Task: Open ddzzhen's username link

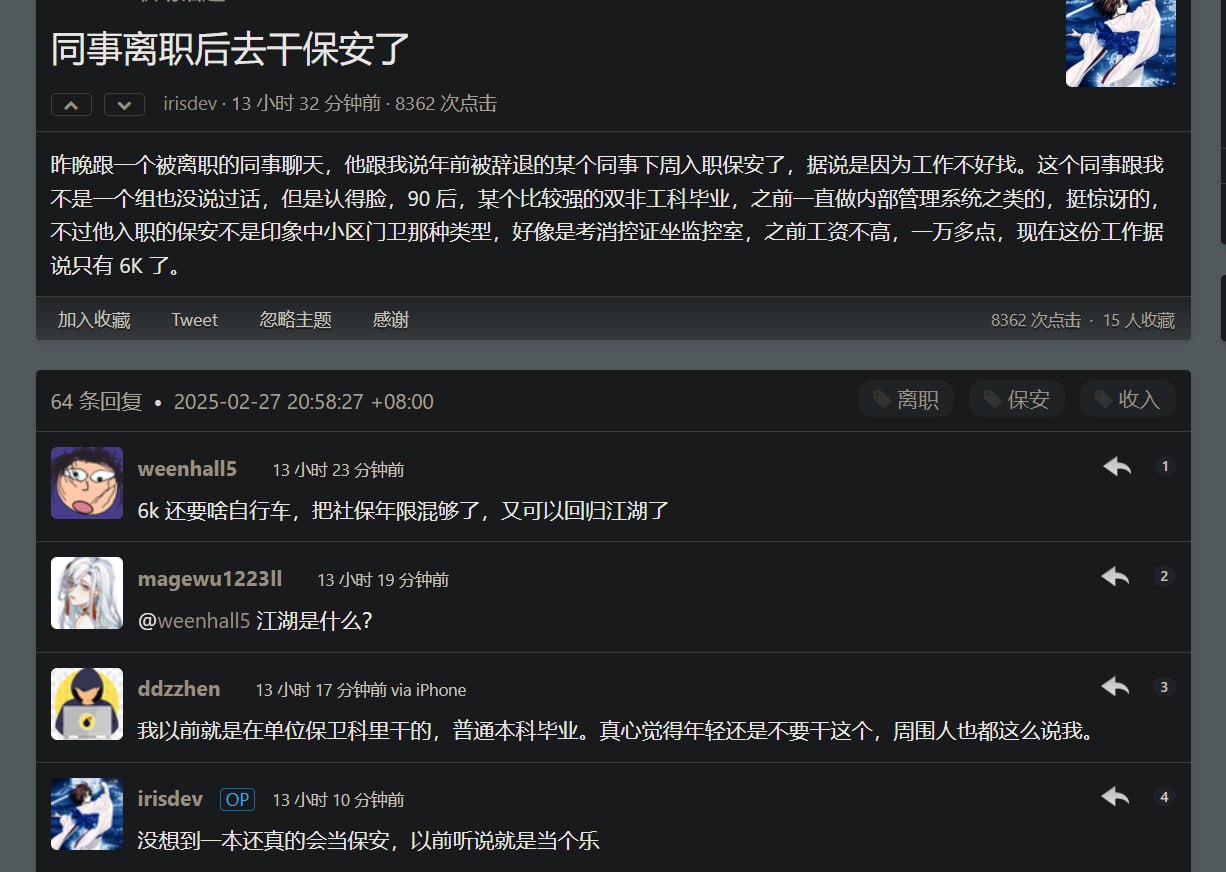Action: 179,689
